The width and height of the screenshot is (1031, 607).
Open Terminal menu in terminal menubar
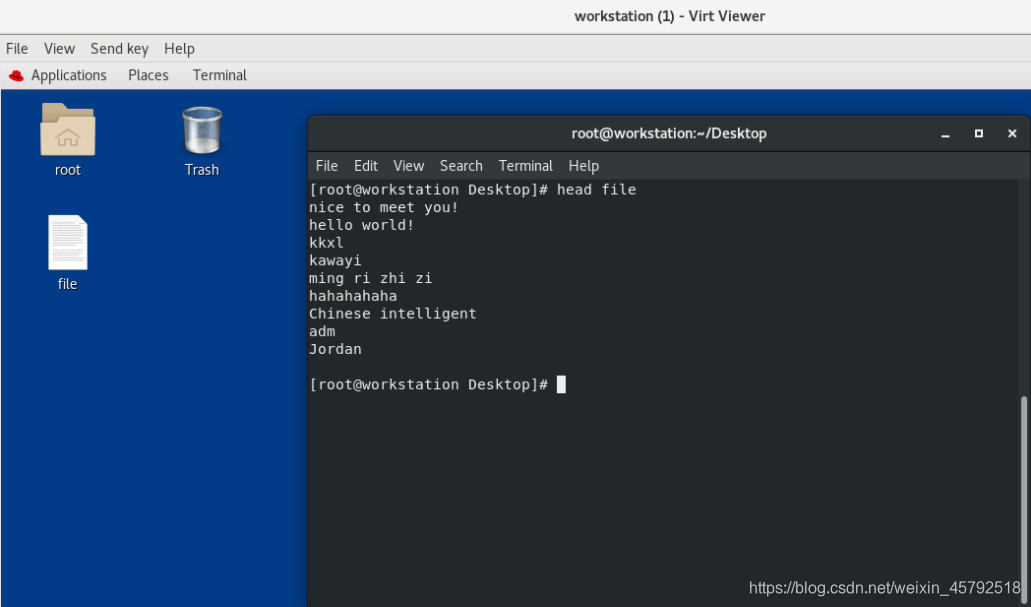click(525, 166)
